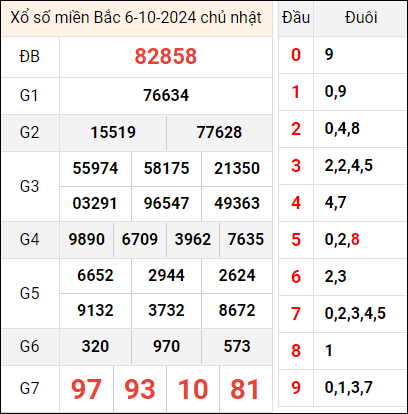Viewport: 408px width, 414px height.
Task: Select G4 number 6709
Action: coord(140,239)
